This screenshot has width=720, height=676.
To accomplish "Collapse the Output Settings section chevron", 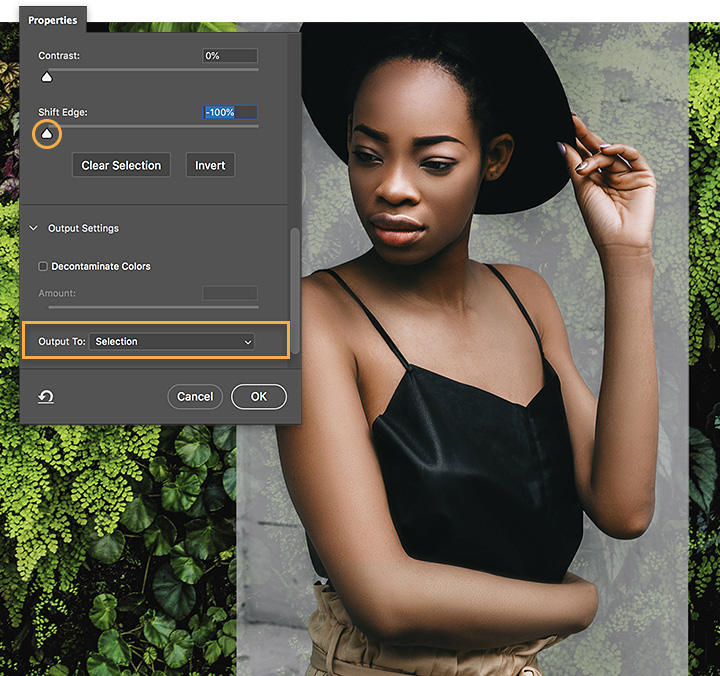I will (34, 229).
